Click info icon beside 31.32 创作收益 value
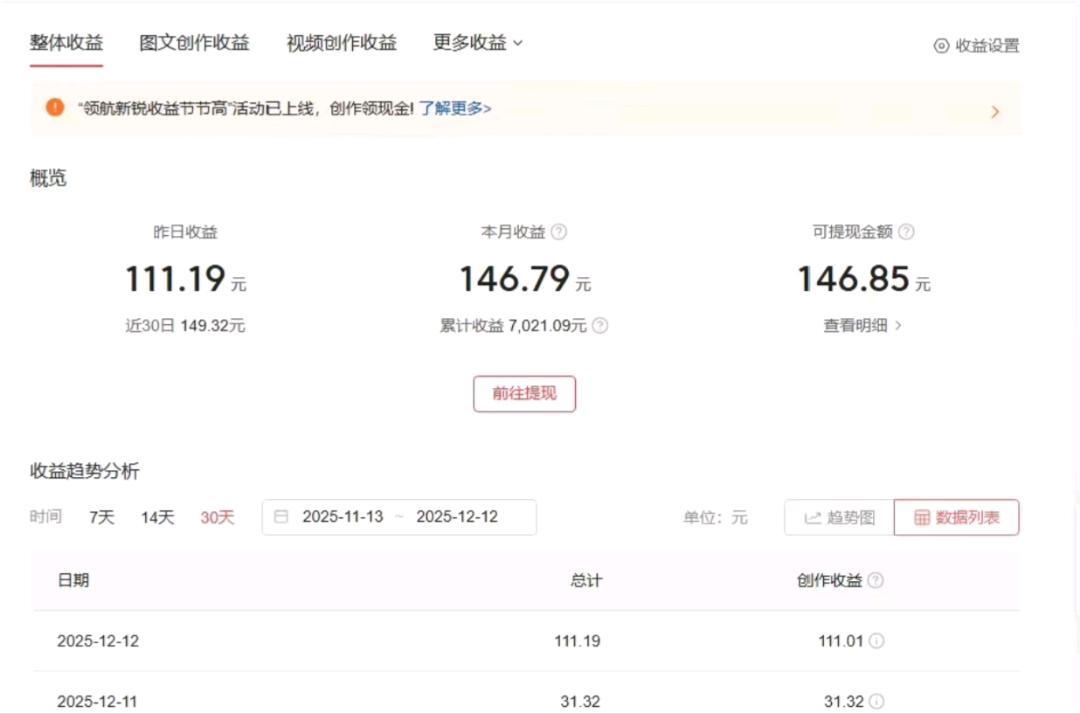This screenshot has height=714, width=1080. click(876, 702)
